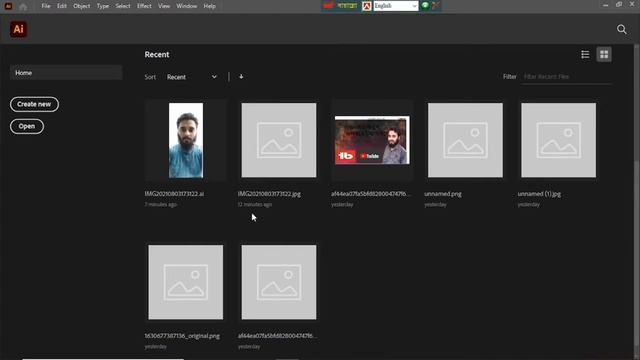Open the View menu
The width and height of the screenshot is (640, 360).
click(164, 6)
